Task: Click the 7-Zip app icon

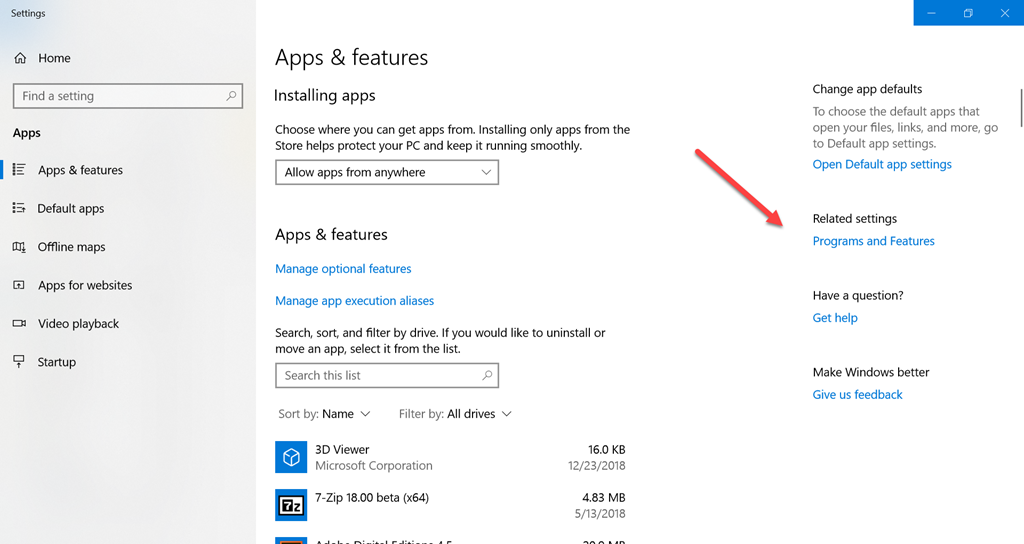Action: (x=291, y=505)
